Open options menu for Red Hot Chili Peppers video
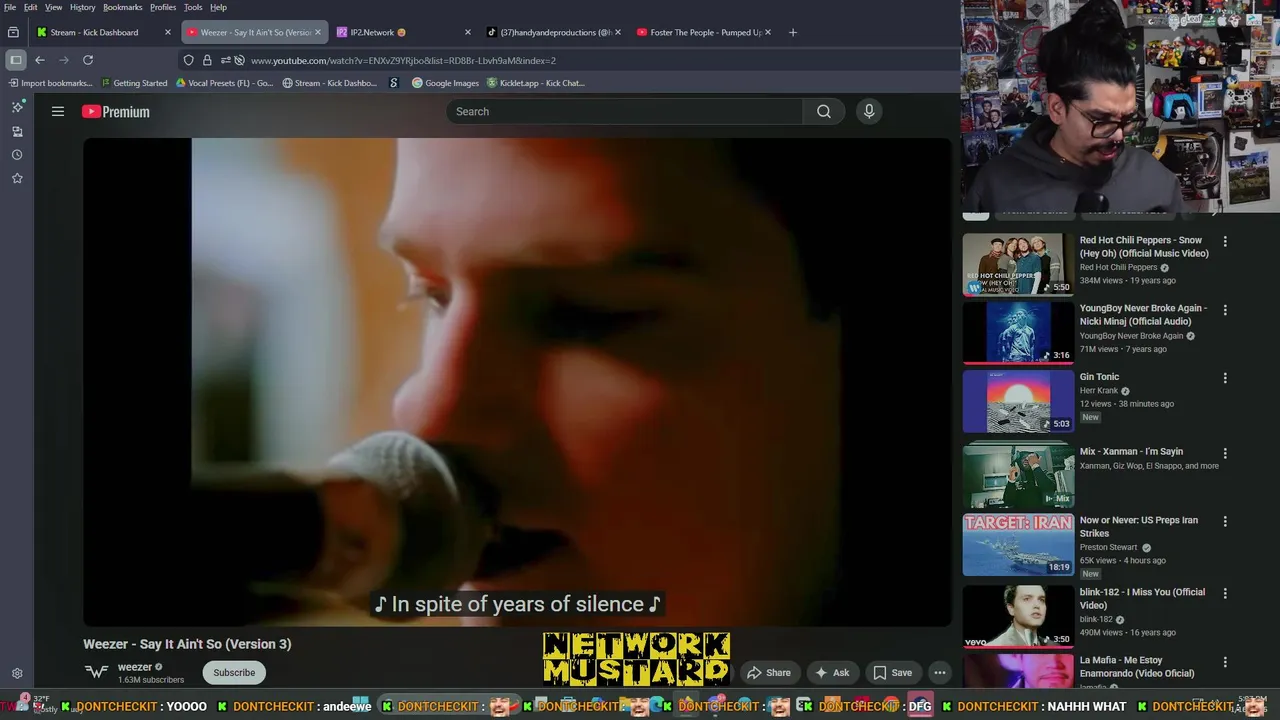The height and width of the screenshot is (720, 1280). pos(1225,241)
